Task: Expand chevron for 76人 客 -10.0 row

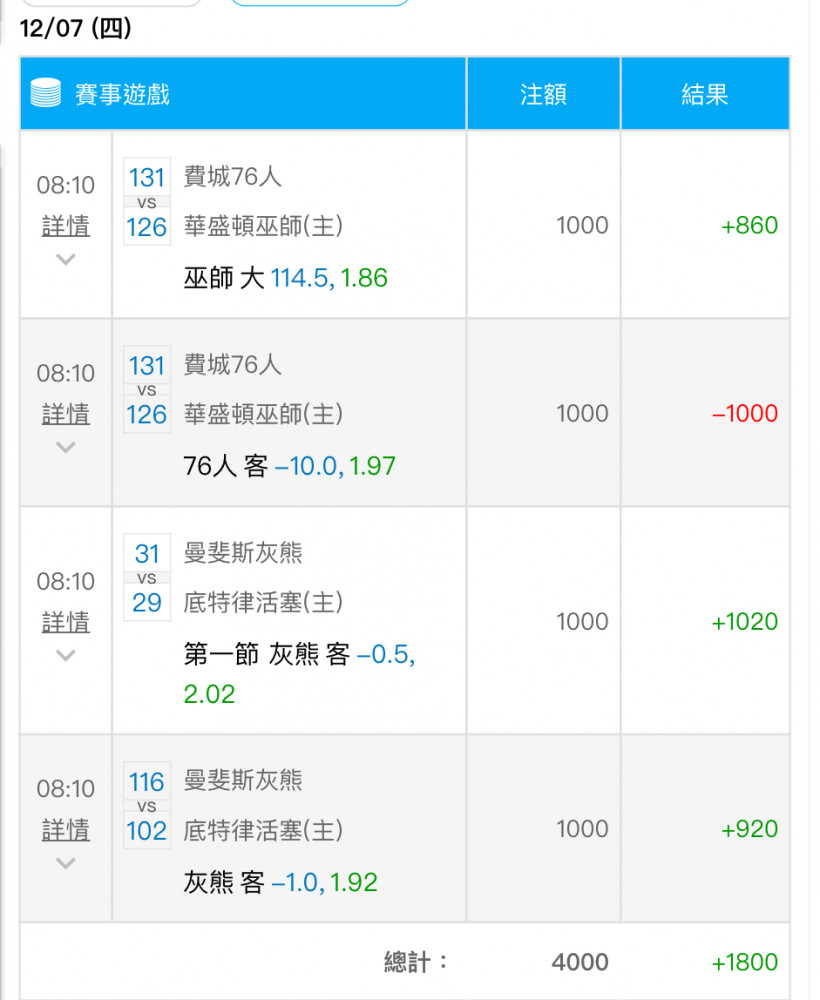Action: click(66, 447)
